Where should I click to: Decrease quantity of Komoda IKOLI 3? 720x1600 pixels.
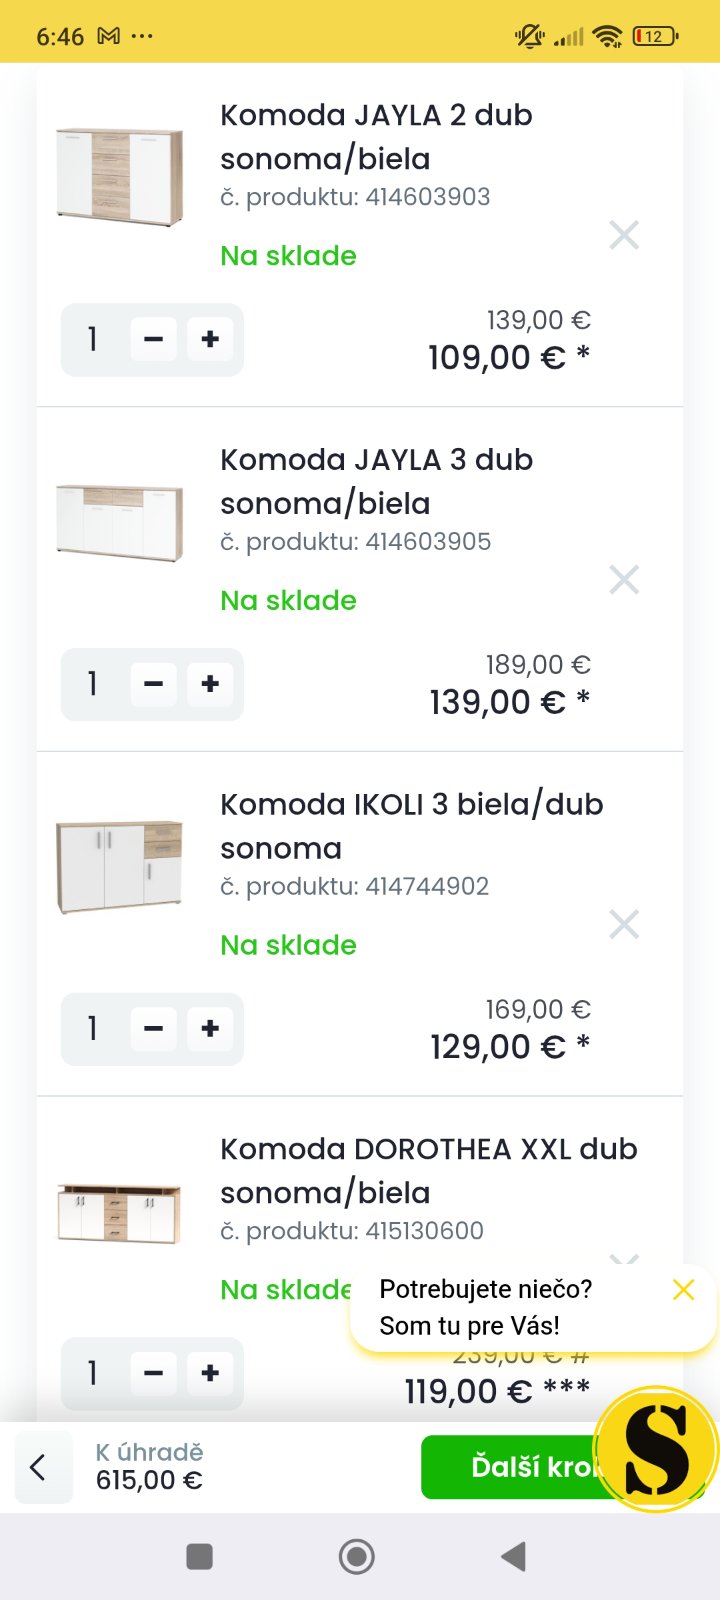pyautogui.click(x=154, y=1029)
